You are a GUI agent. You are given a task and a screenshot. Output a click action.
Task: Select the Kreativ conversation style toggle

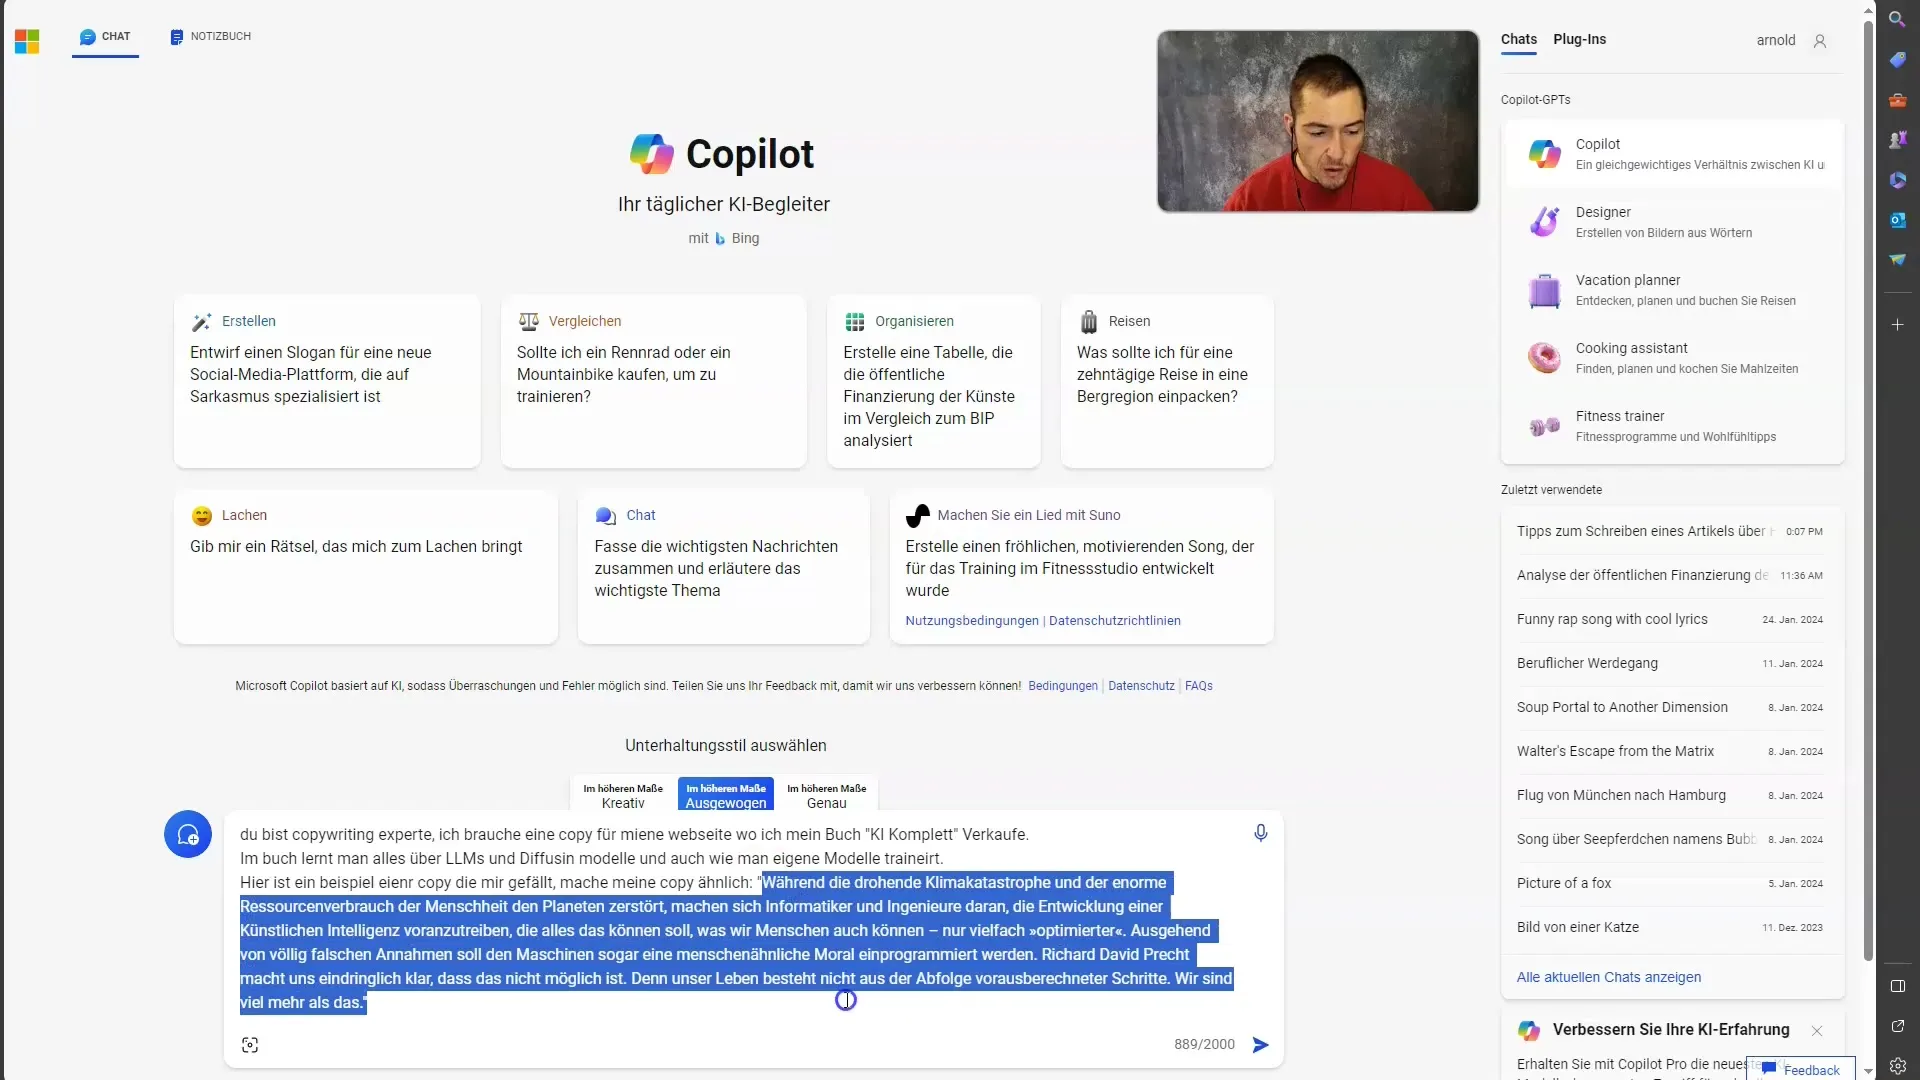point(620,795)
